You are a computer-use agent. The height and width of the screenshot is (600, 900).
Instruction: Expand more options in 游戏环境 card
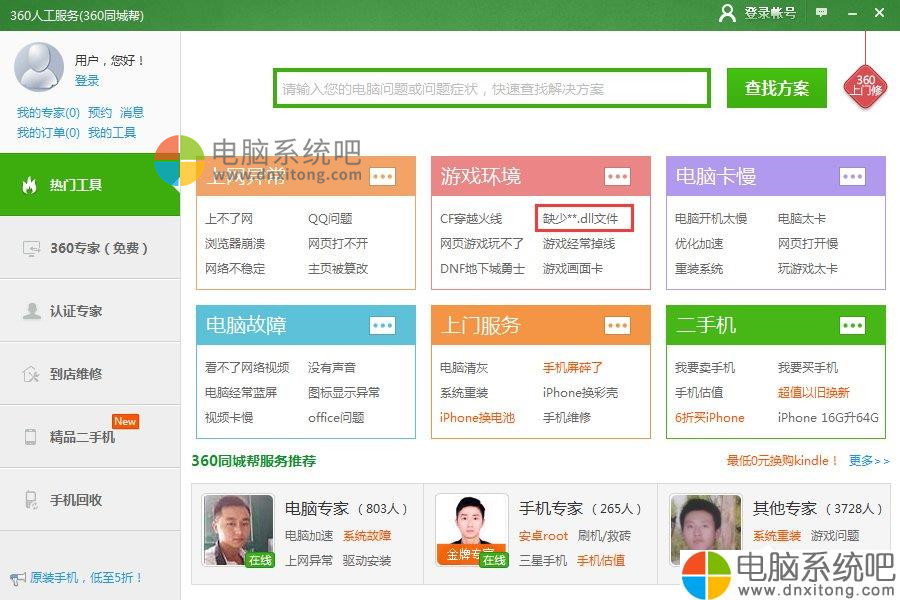click(618, 176)
